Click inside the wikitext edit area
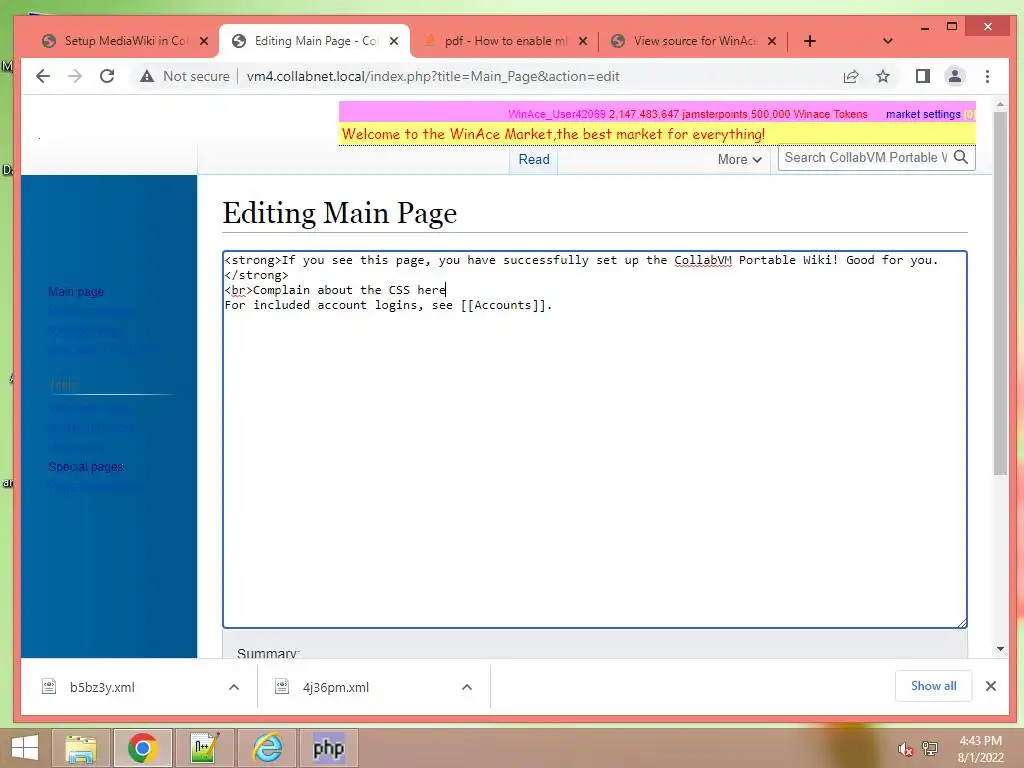Image resolution: width=1024 pixels, height=768 pixels. point(594,439)
